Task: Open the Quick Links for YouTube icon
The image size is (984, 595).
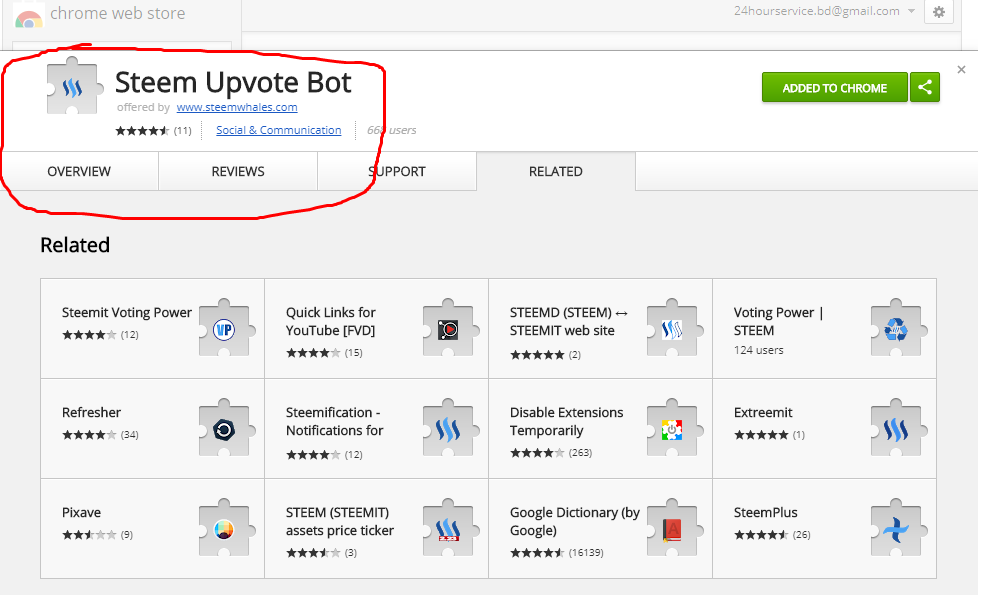Action: pyautogui.click(x=451, y=328)
